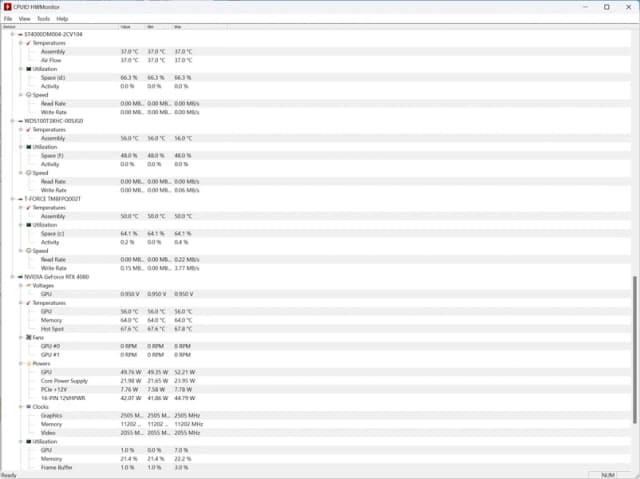Open the View menu
Viewport: 640px width, 479px height.
pyautogui.click(x=24, y=19)
